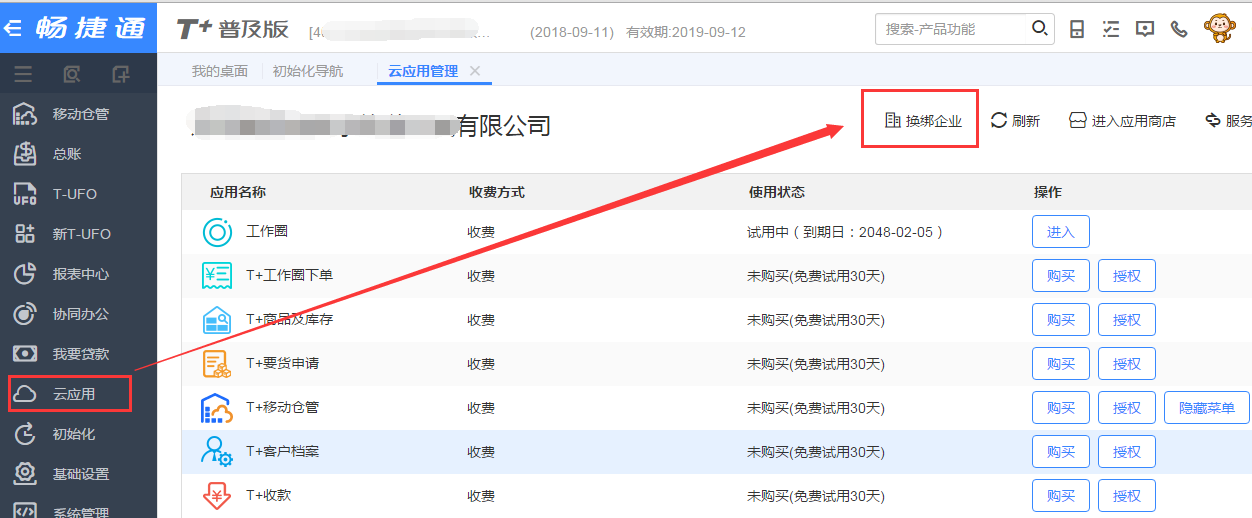Click 授权 for T+商品及库存

(x=1127, y=320)
